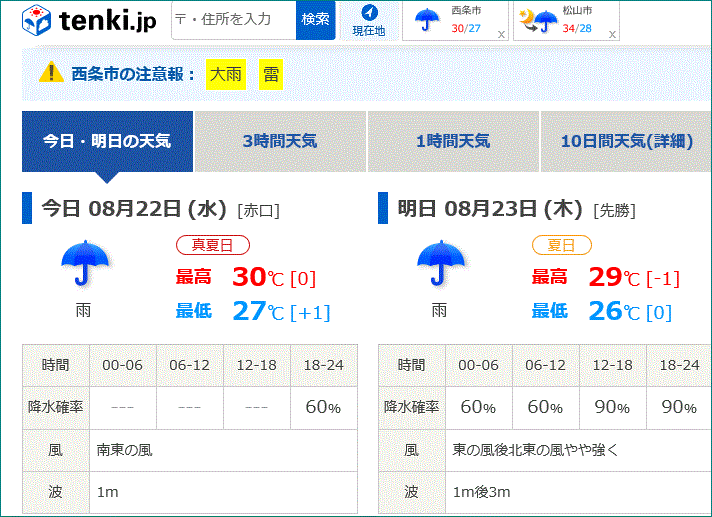Image resolution: width=712 pixels, height=517 pixels.
Task: Focus the postal code address input field
Action: point(234,20)
